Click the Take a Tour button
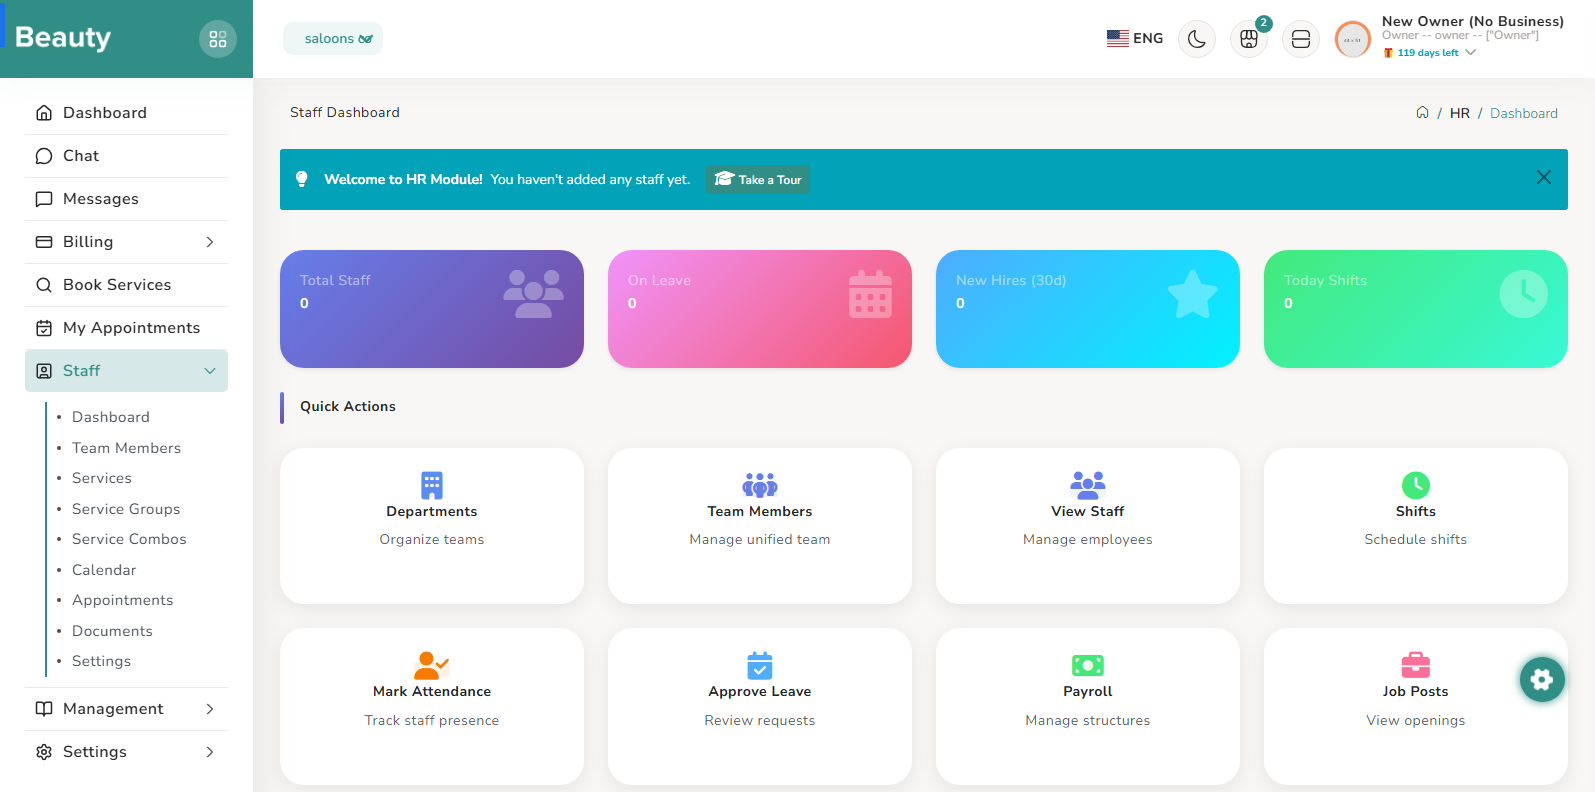Image resolution: width=1595 pixels, height=792 pixels. click(x=758, y=179)
